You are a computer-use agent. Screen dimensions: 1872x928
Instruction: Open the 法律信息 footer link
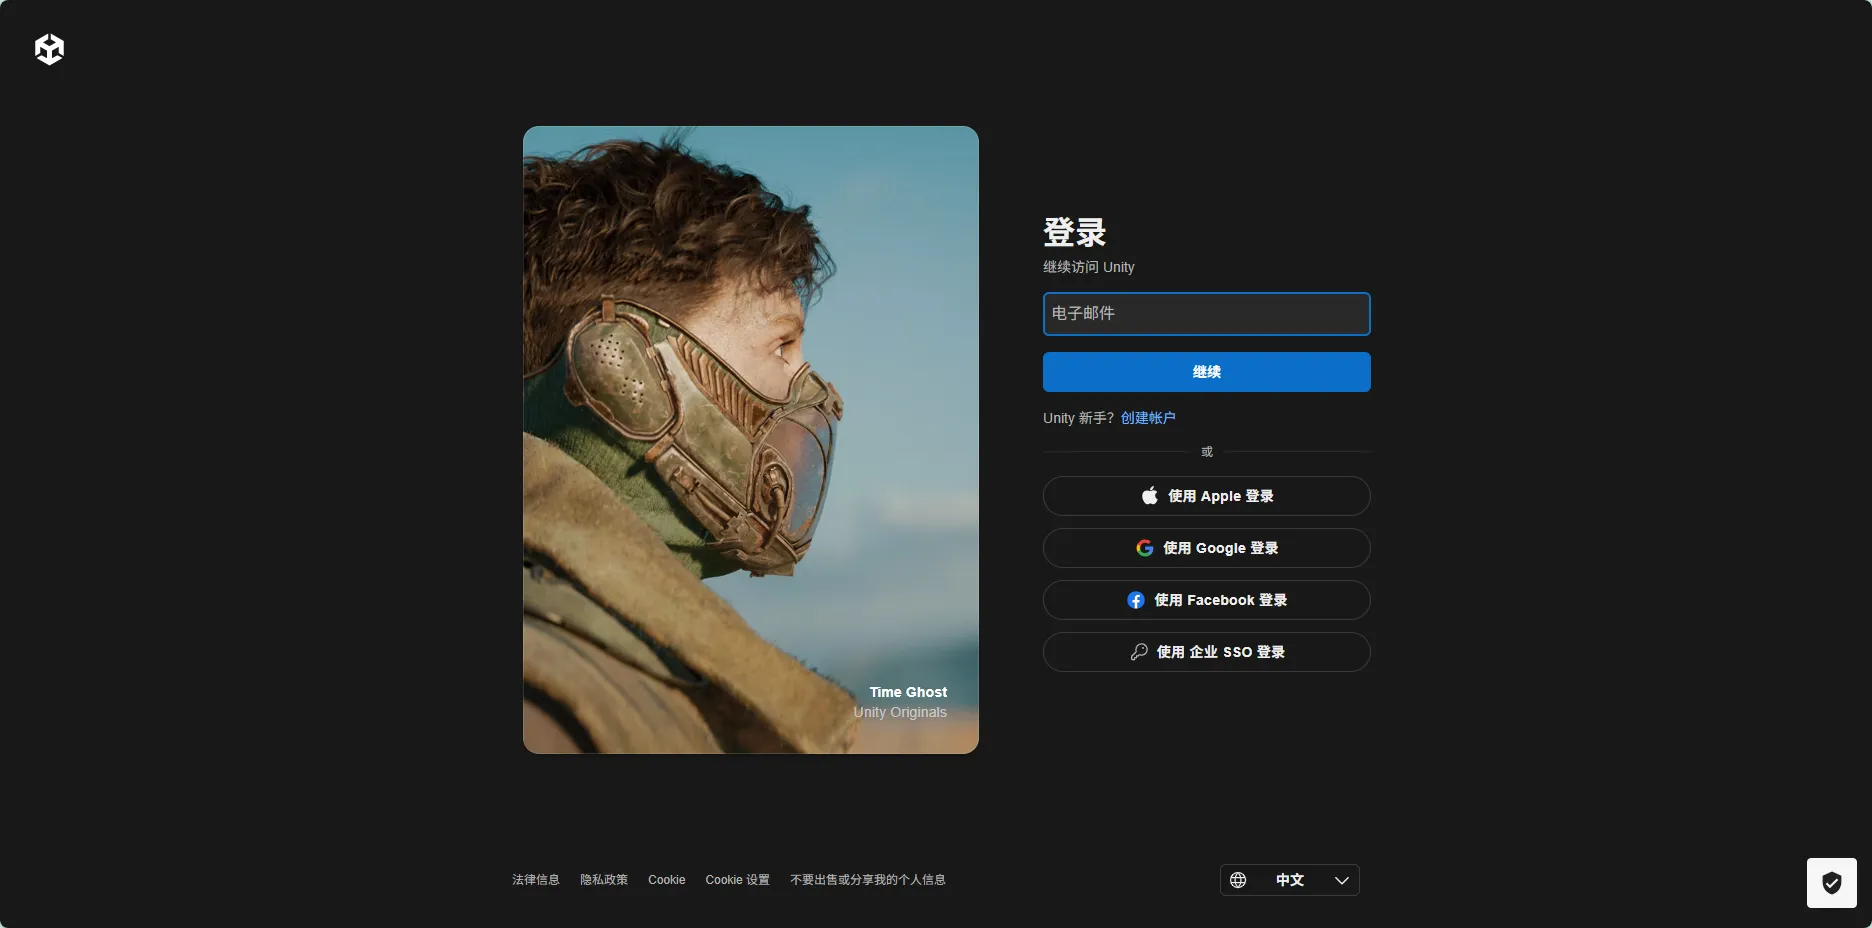click(535, 880)
